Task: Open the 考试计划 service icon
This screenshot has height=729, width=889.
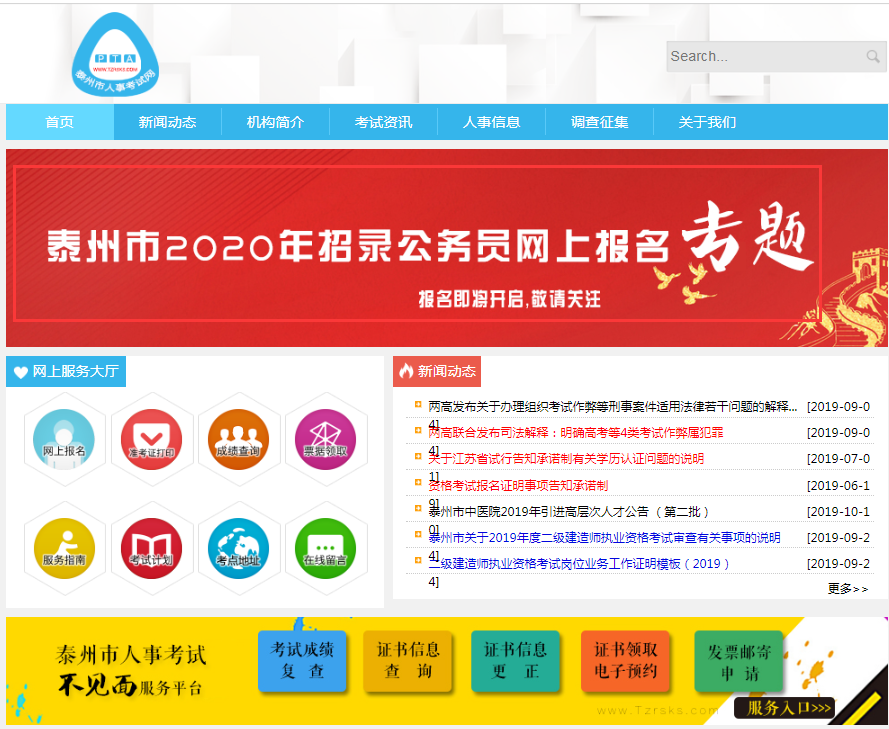Action: click(151, 548)
